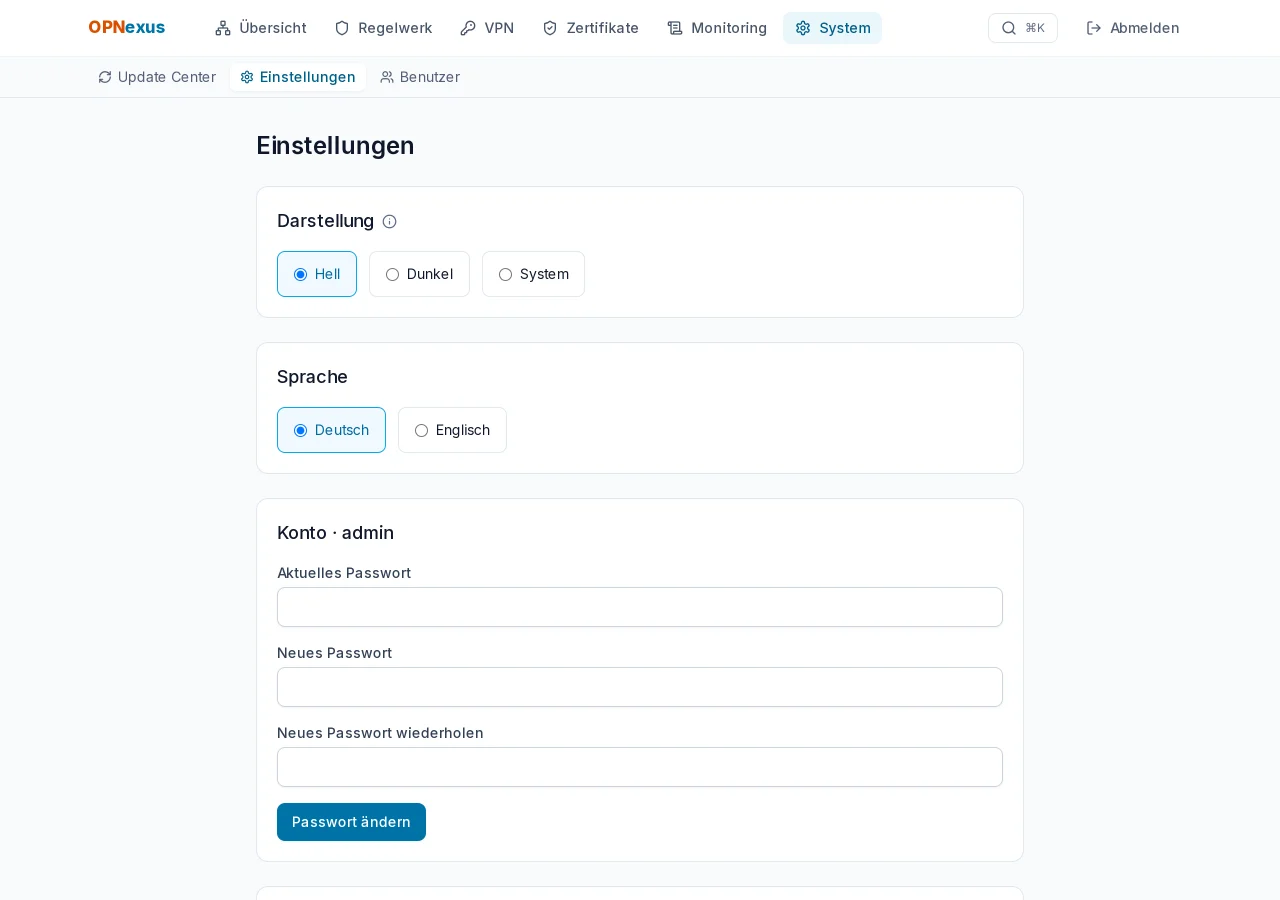Focus the Aktuelles Passwort field
1280x900 pixels.
click(x=640, y=607)
